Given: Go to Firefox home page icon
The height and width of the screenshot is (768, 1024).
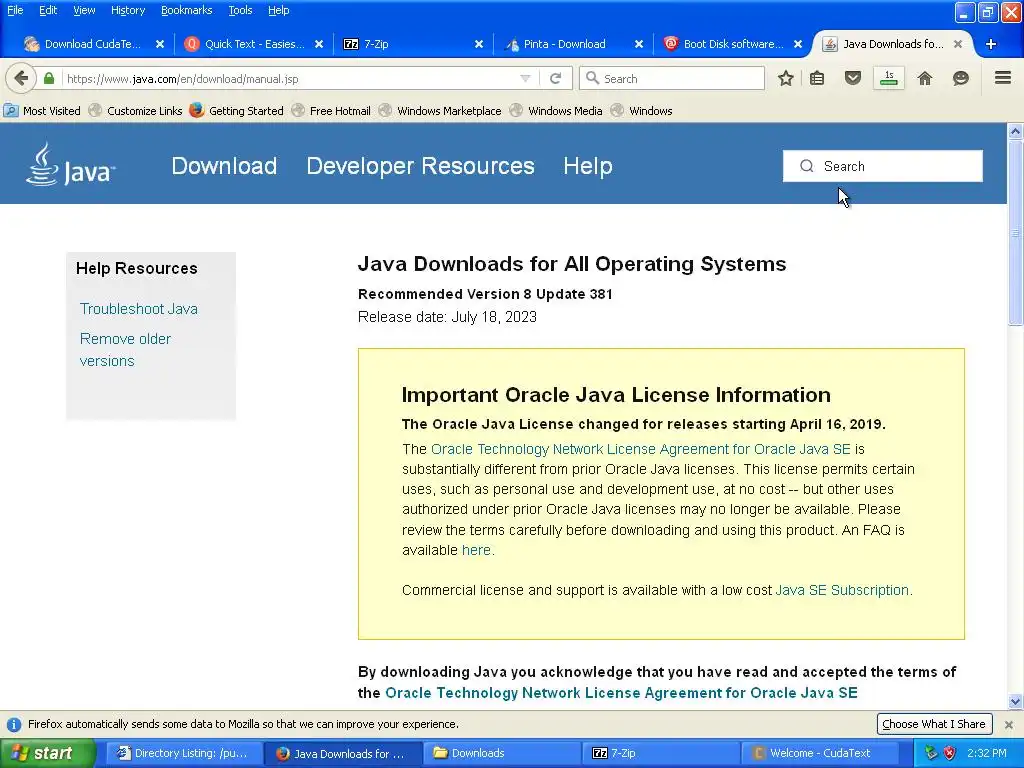Looking at the screenshot, I should coord(925,78).
